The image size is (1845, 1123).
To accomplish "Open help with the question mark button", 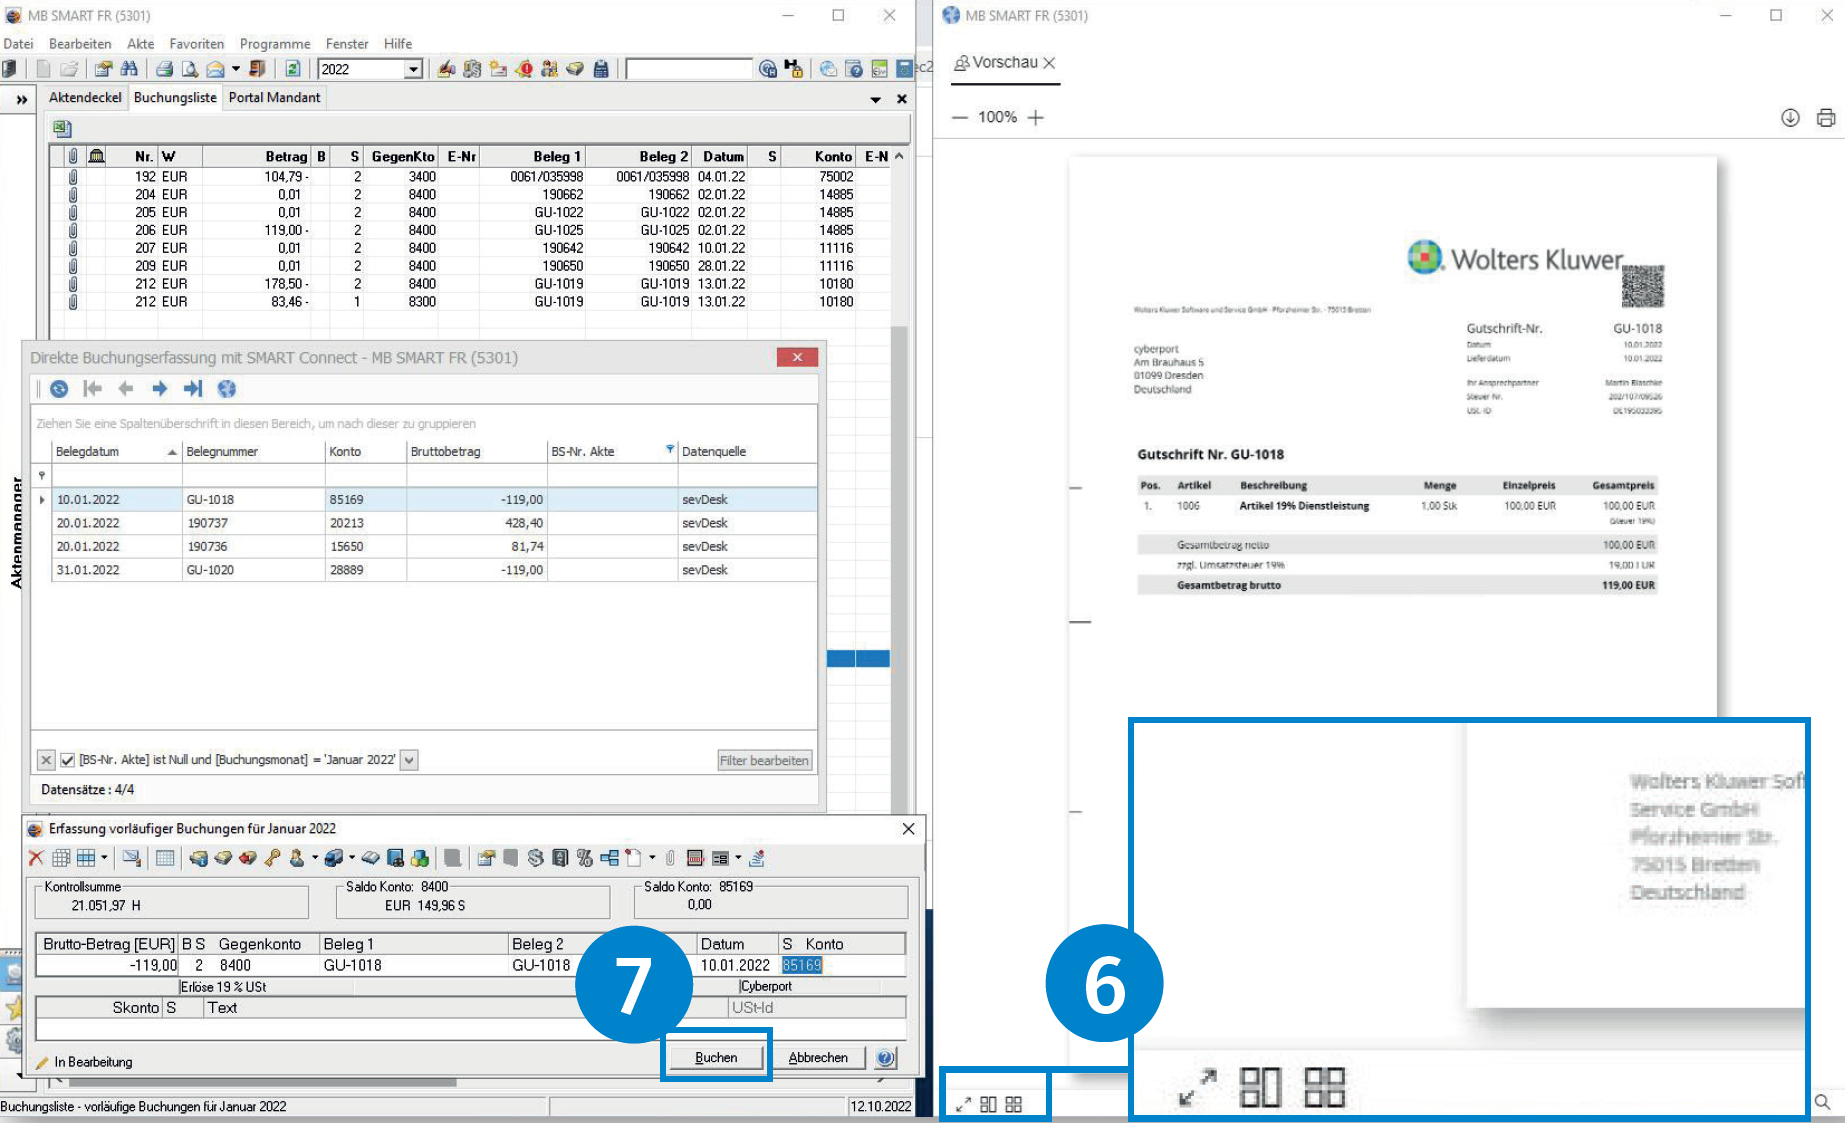I will click(885, 1058).
